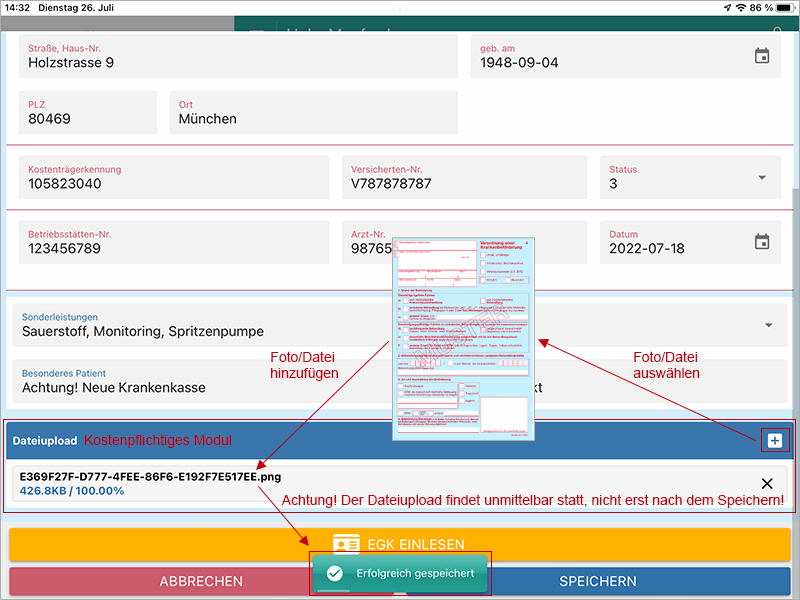Open the Datum calendar picker

pyautogui.click(x=762, y=242)
